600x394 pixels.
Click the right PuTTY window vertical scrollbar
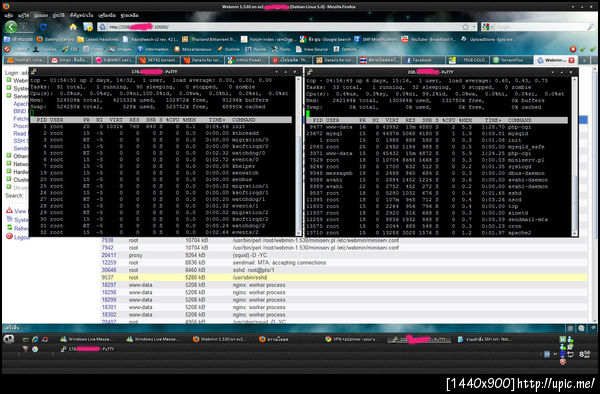coord(574,156)
